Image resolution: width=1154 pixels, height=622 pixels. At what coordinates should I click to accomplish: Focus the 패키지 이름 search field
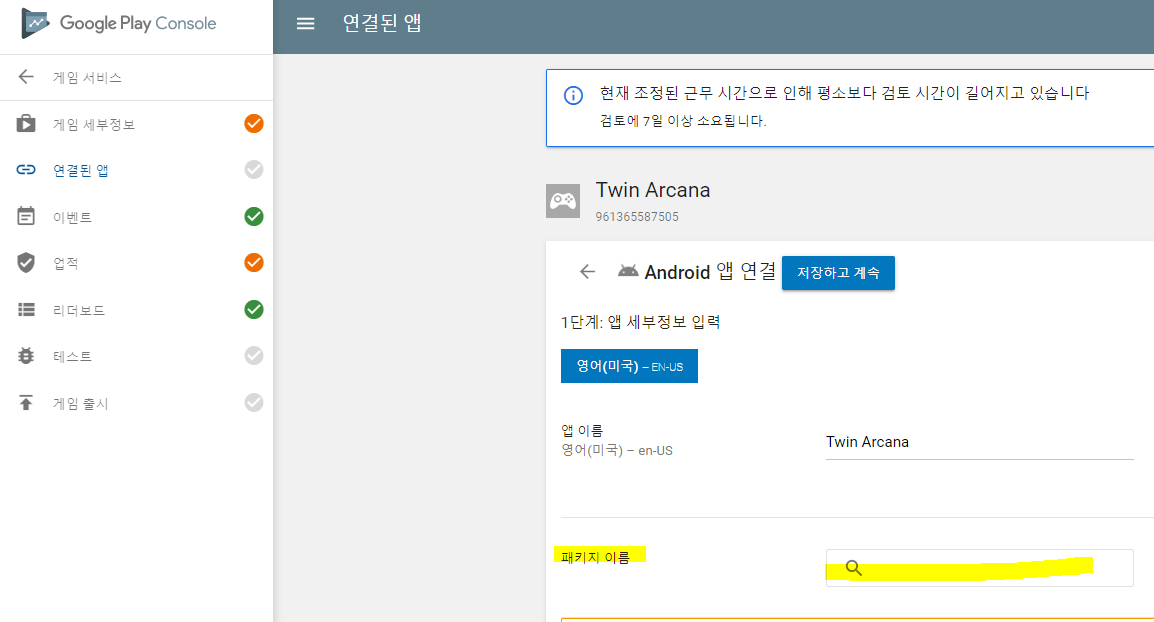[980, 568]
